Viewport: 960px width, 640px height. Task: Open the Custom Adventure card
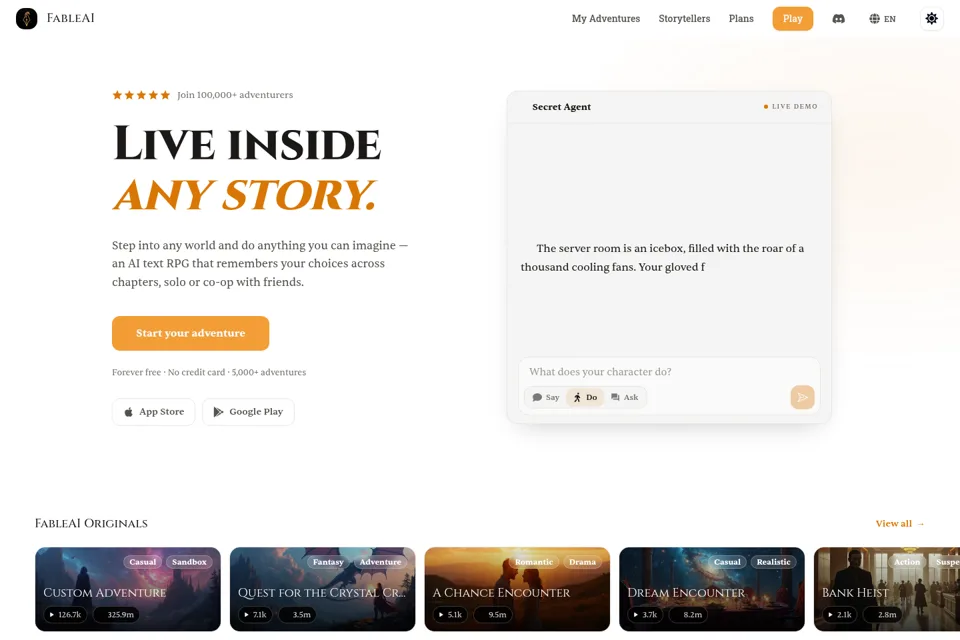coord(128,589)
